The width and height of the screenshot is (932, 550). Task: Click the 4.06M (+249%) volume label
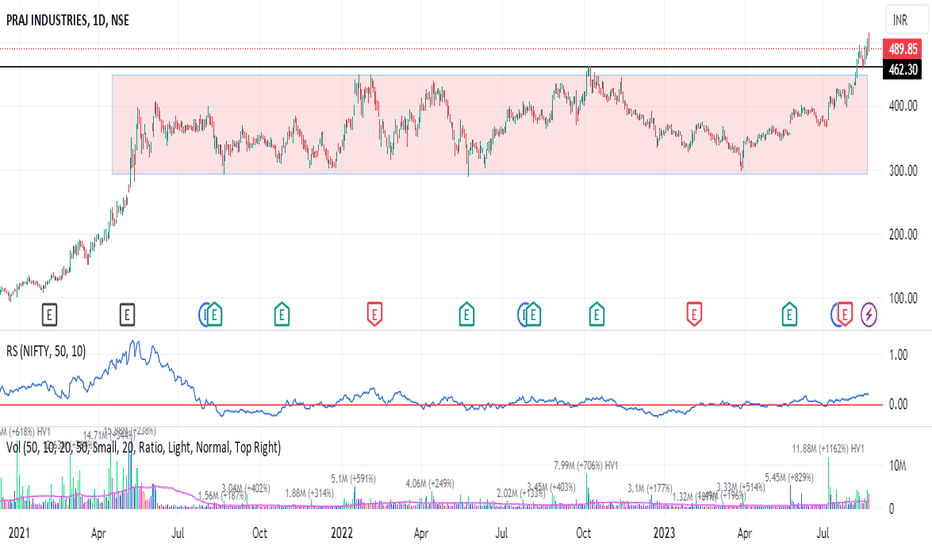430,483
